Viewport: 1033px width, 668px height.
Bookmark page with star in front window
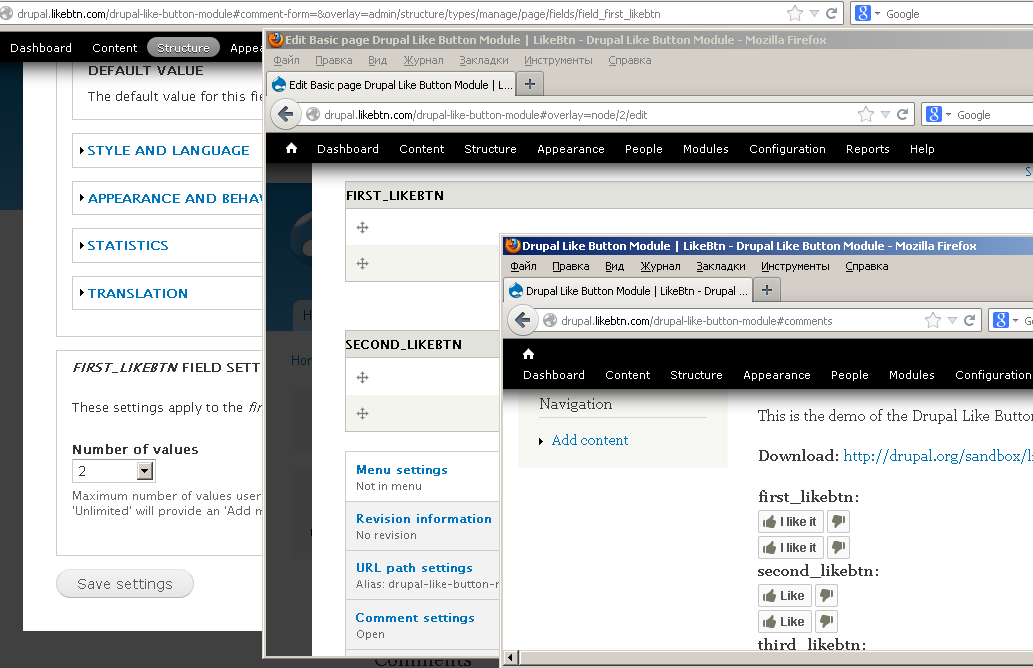(933, 321)
